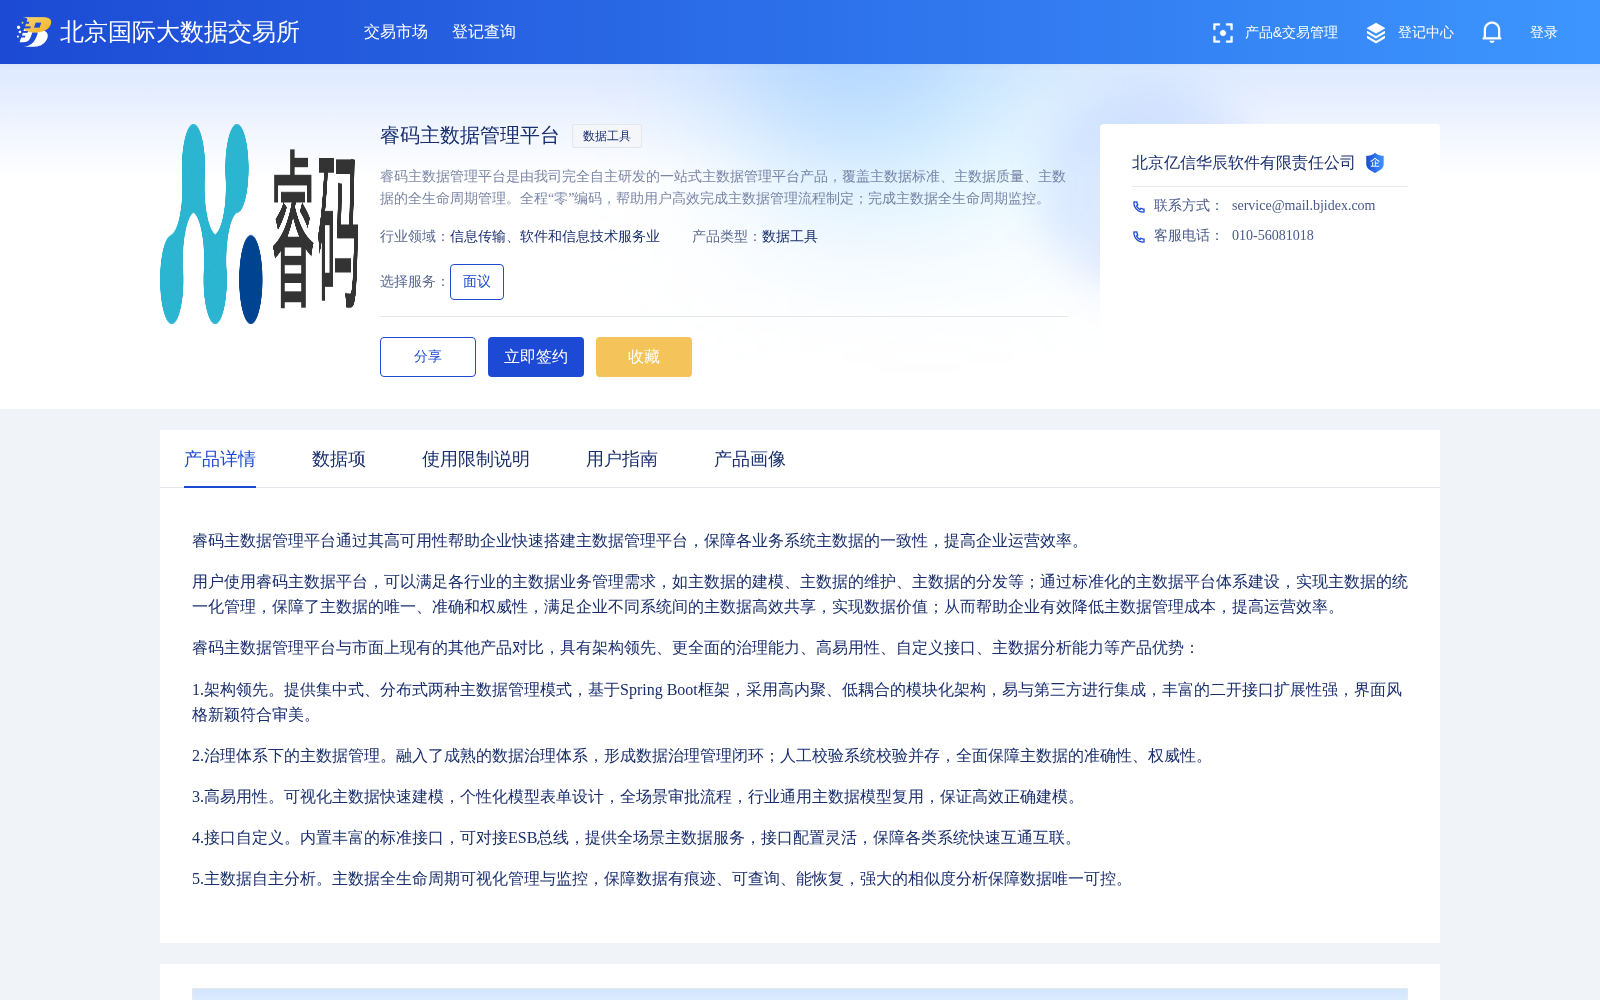Go to 登记中心

[1425, 33]
